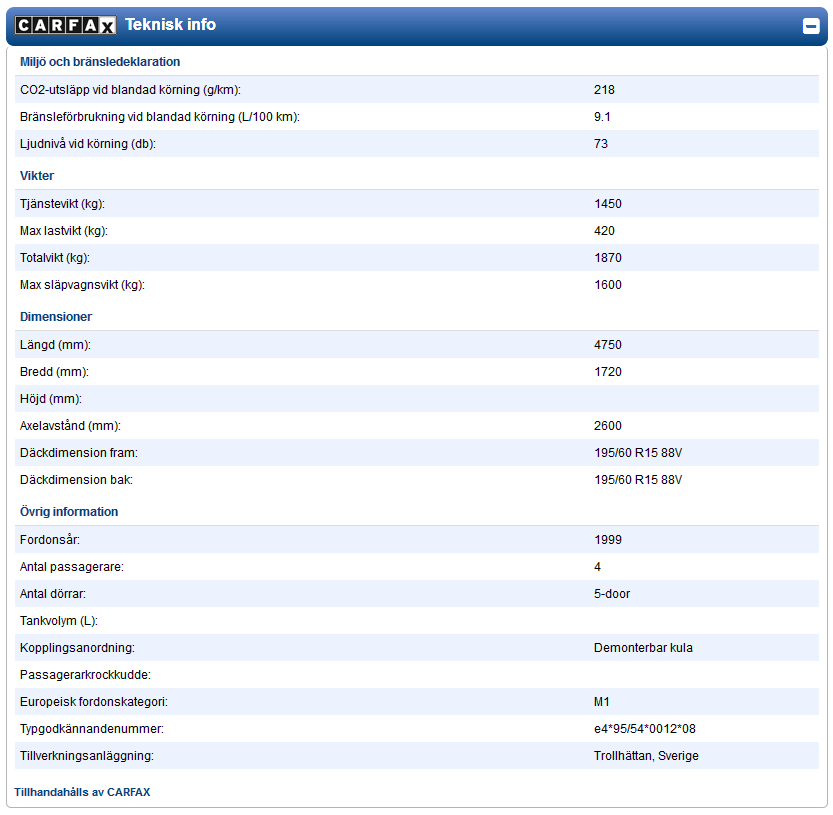Click the Typgodkännandenummer label
833x815 pixels.
(x=92, y=729)
